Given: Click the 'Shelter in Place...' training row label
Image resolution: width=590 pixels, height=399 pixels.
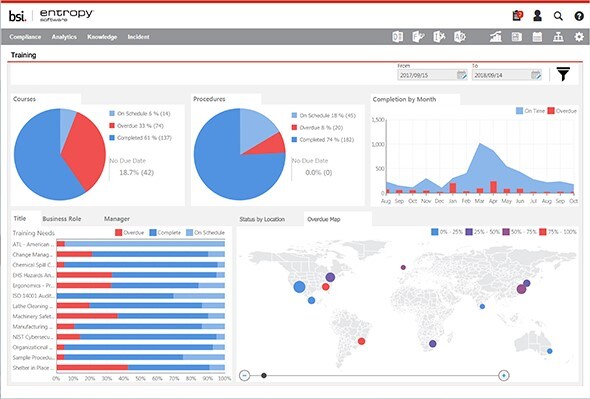Looking at the screenshot, I should (x=33, y=368).
